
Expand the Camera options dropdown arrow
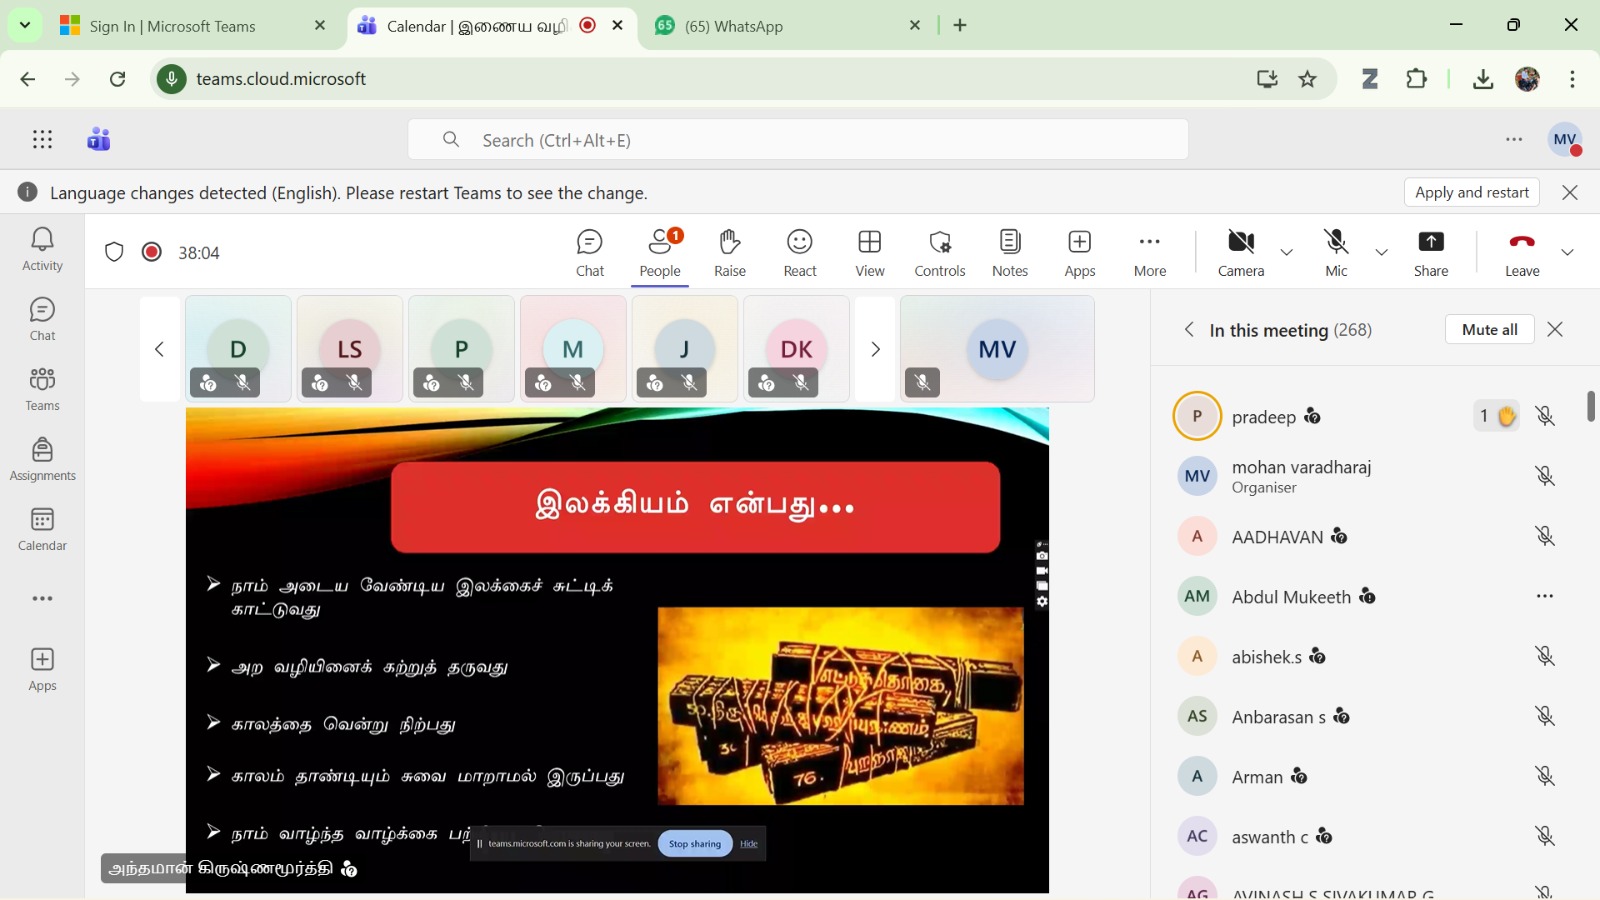click(x=1287, y=253)
